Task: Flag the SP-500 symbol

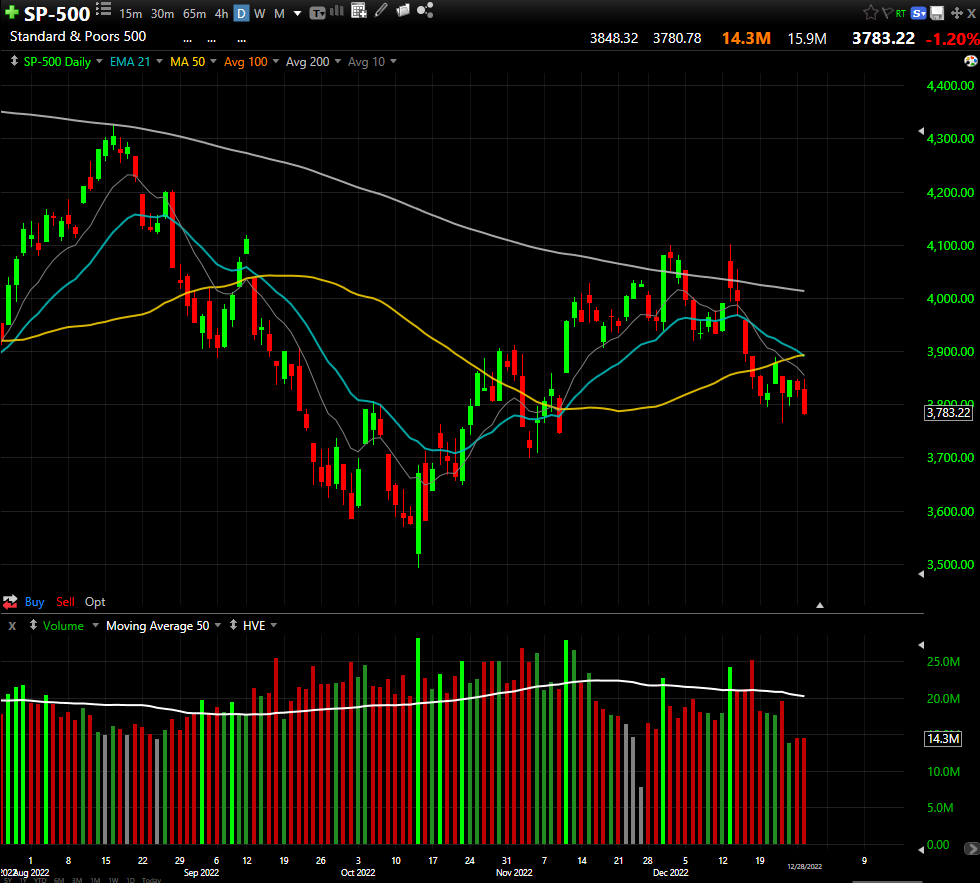Action: (x=887, y=12)
